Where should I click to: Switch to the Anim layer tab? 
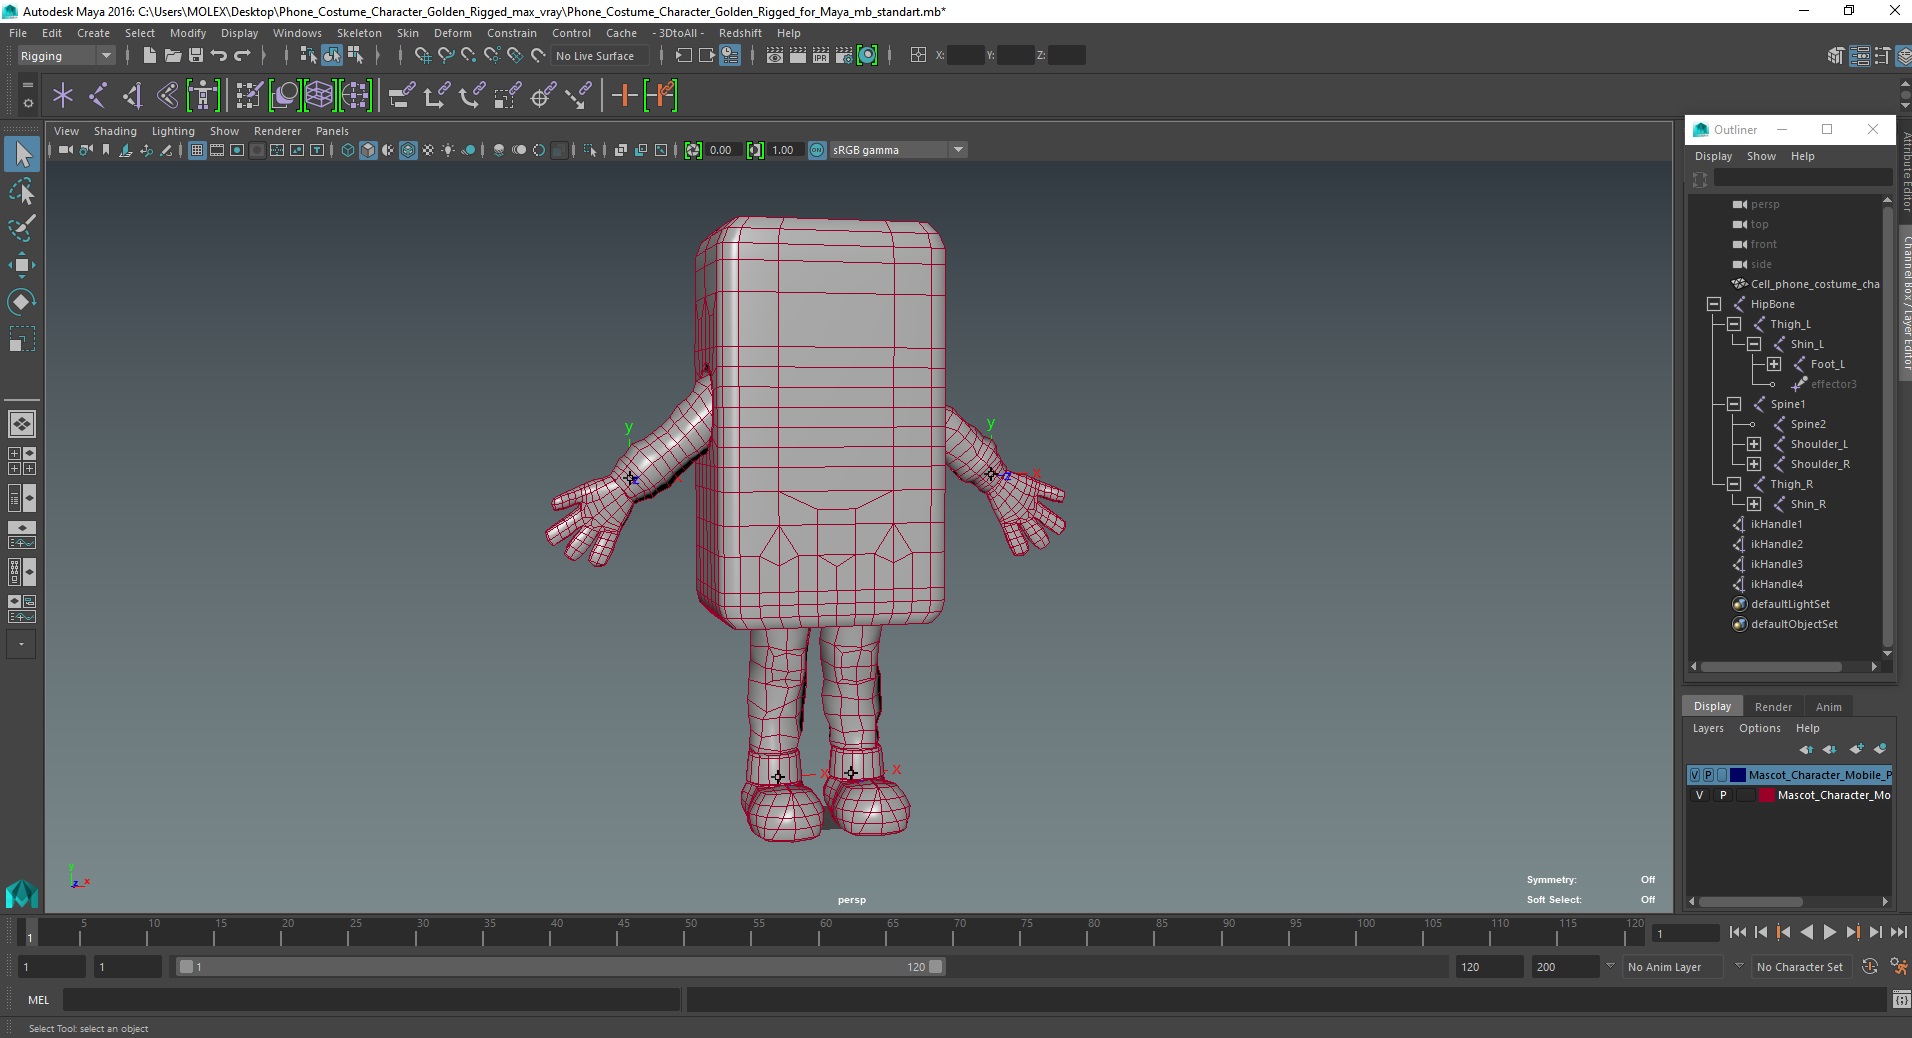1828,706
